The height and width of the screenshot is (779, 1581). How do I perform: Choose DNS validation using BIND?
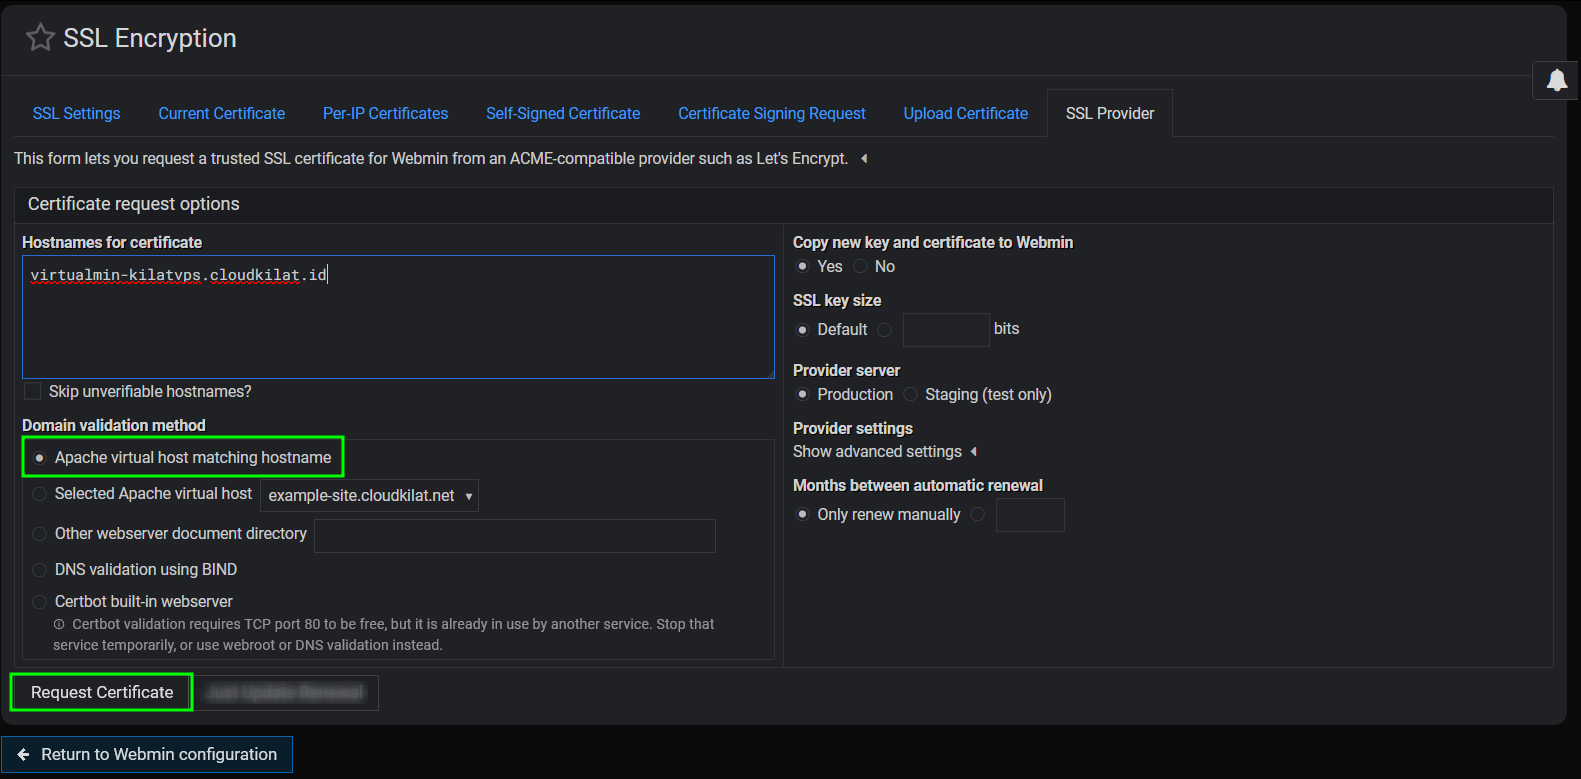pyautogui.click(x=40, y=570)
